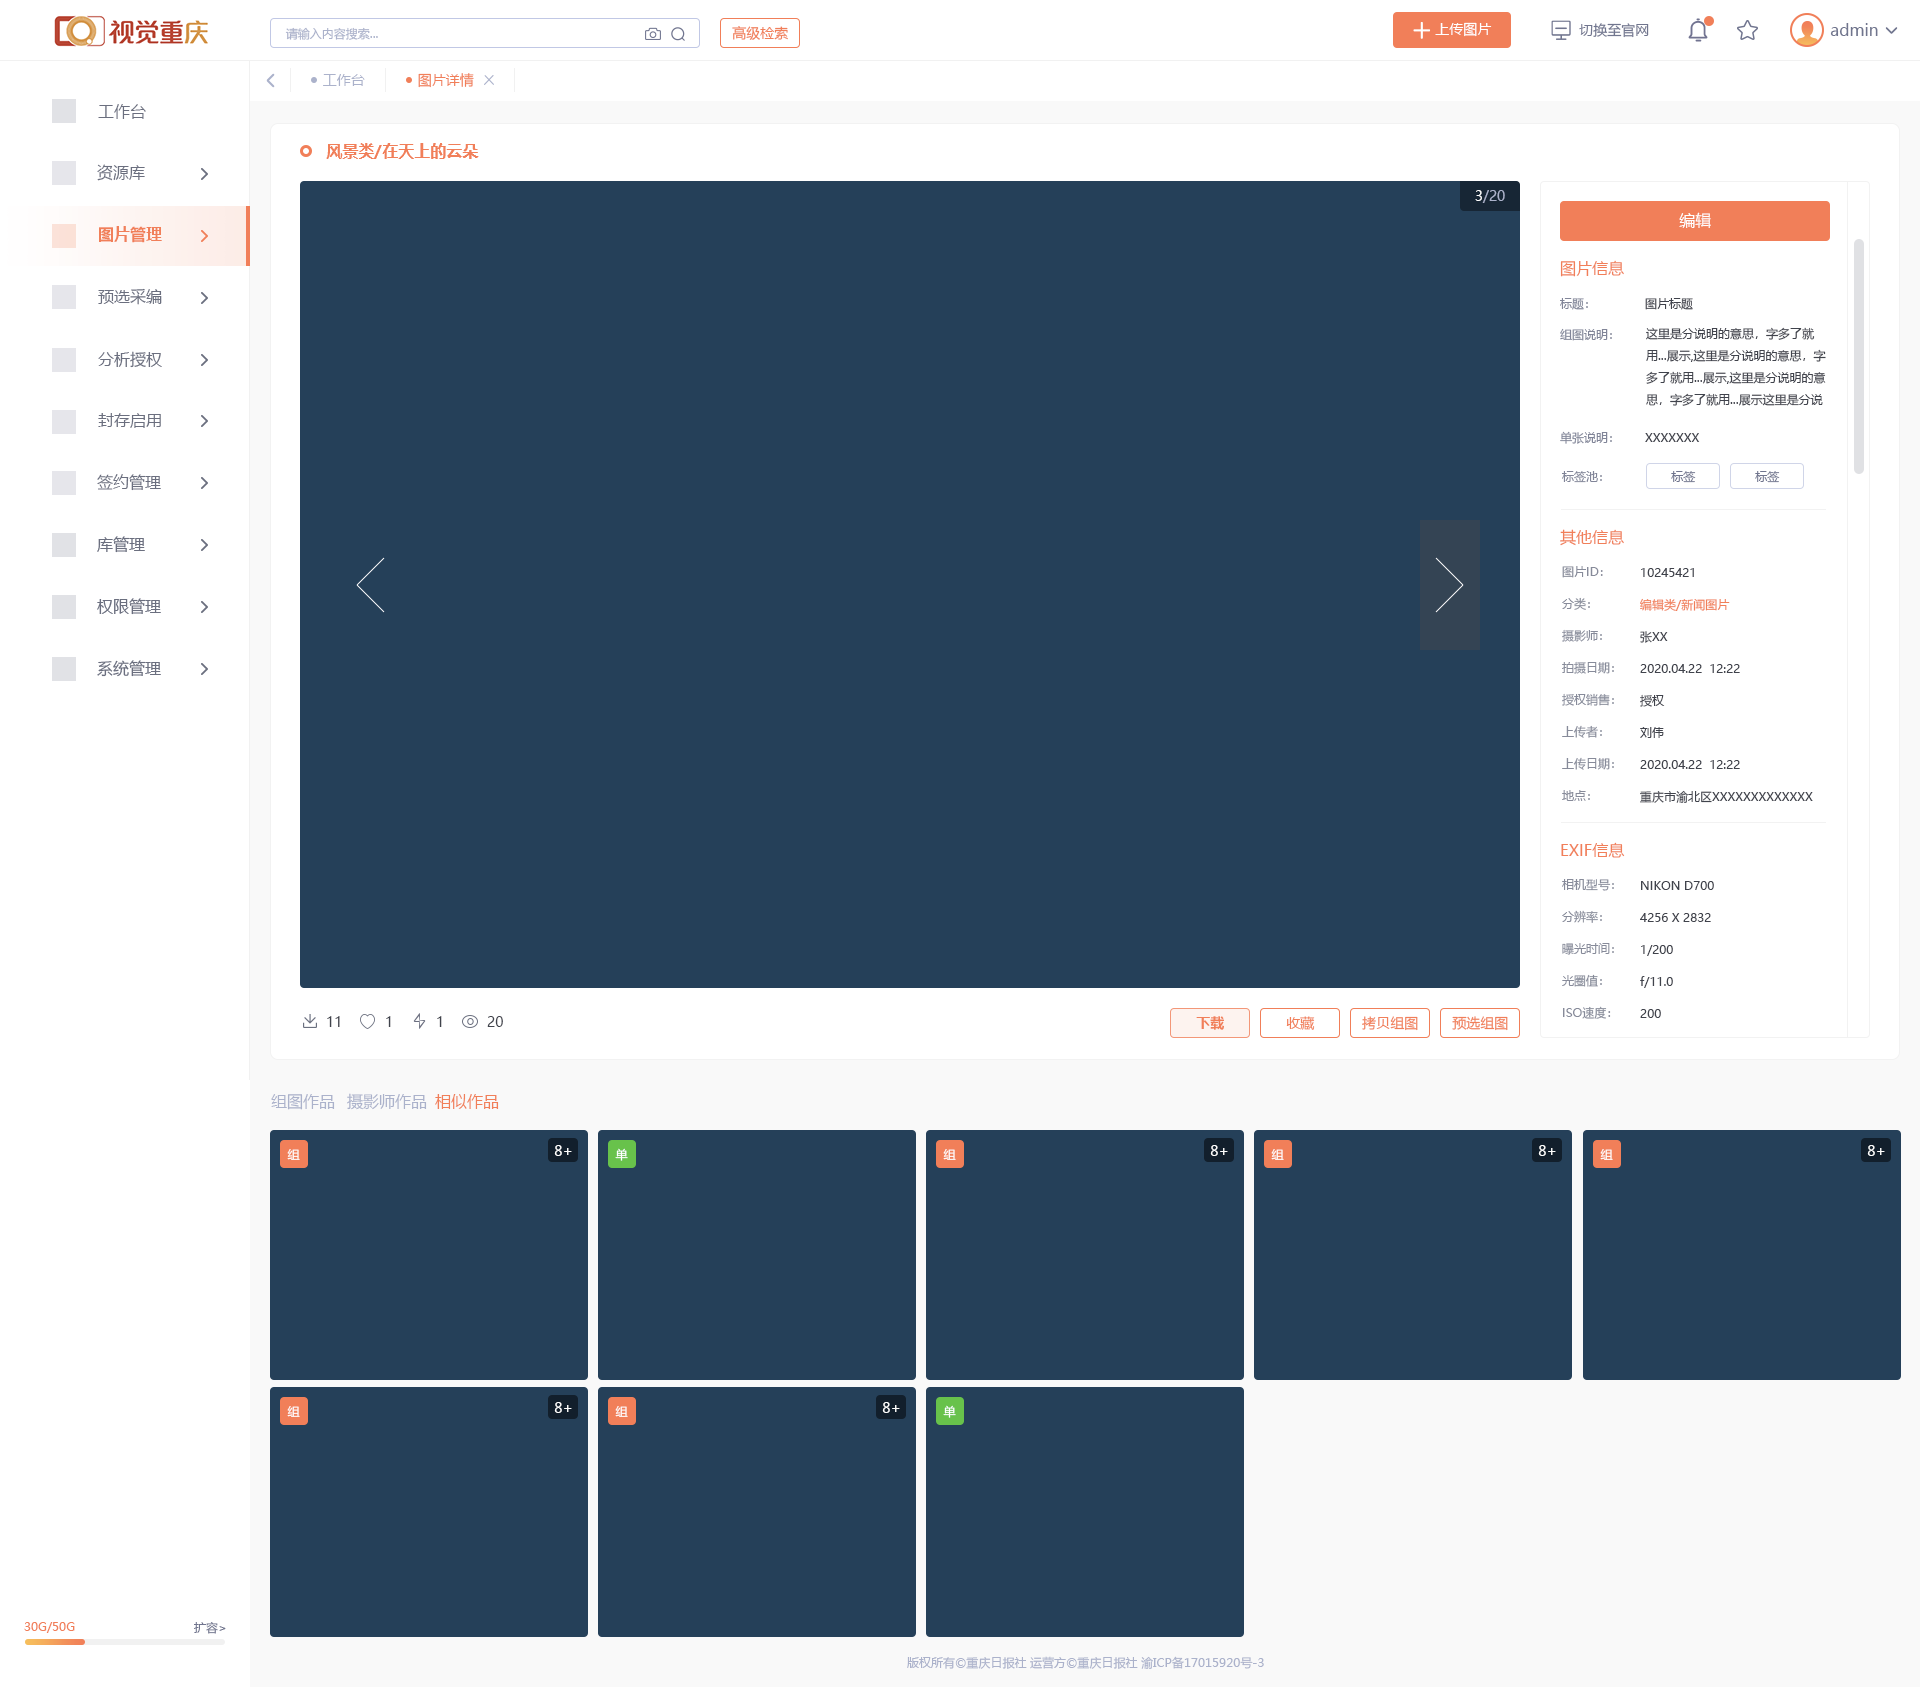This screenshot has height=1687, width=1920.
Task: Click the 工作台 sidebar icon
Action: [64, 111]
